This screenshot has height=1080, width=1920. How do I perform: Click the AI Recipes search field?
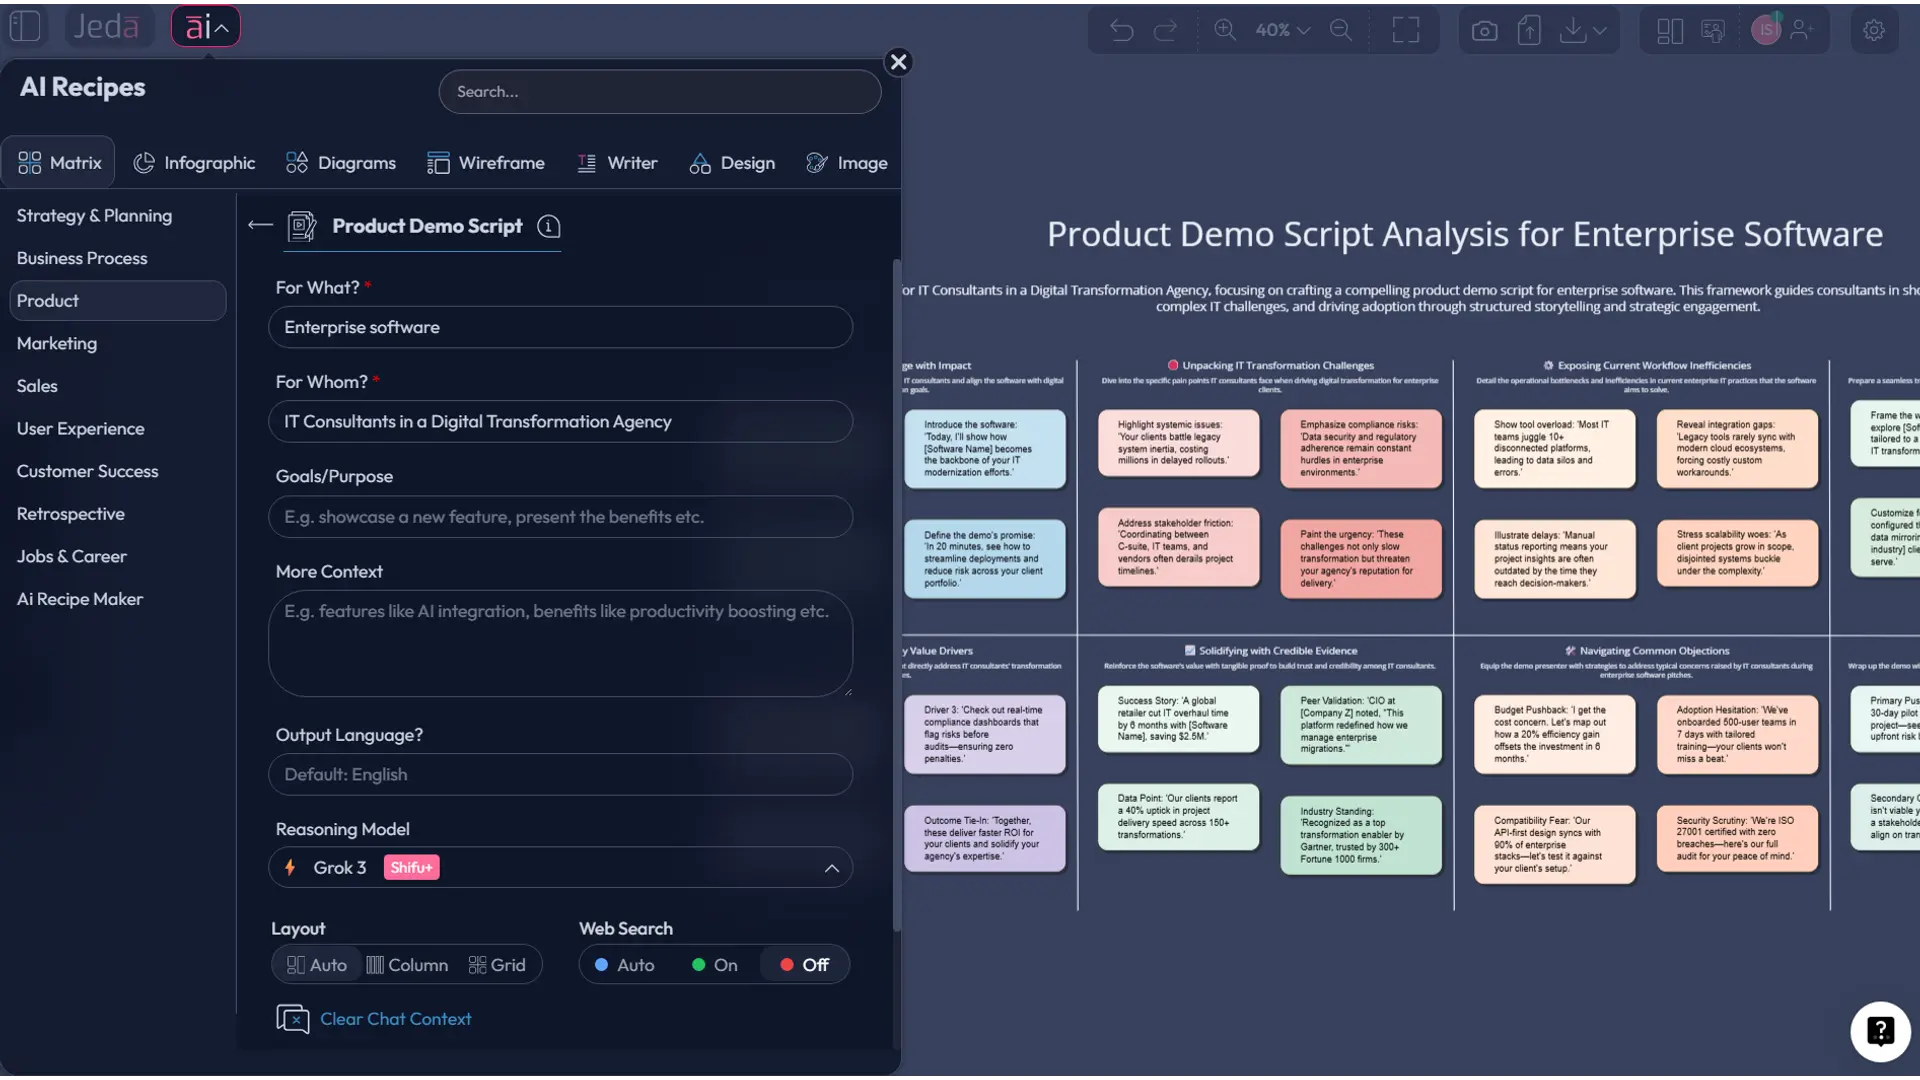[659, 91]
